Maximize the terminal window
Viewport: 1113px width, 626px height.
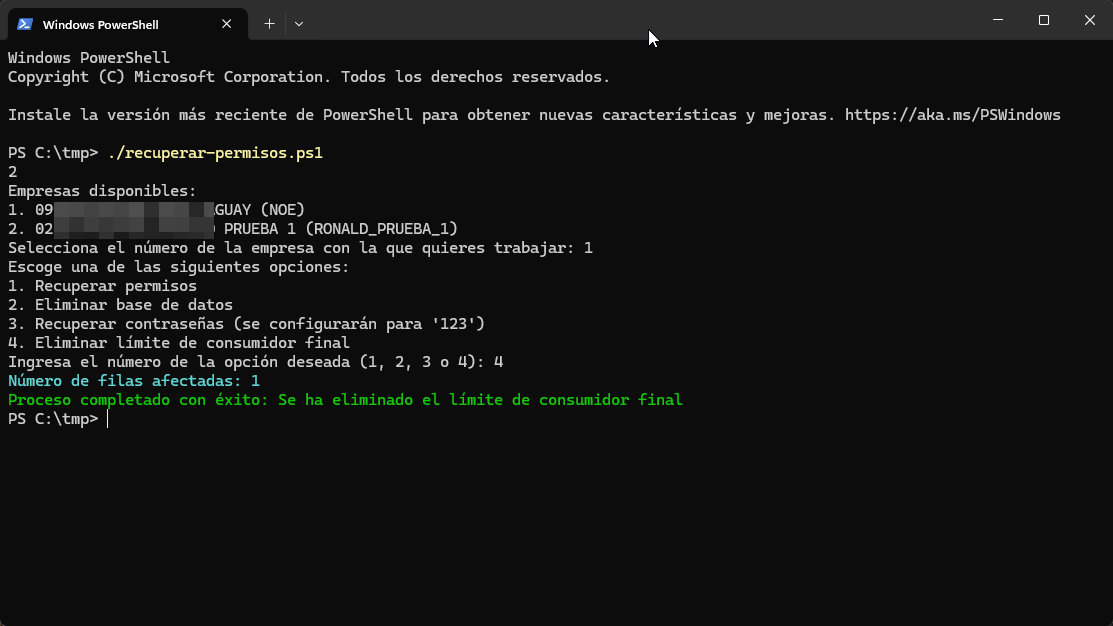(x=1043, y=20)
